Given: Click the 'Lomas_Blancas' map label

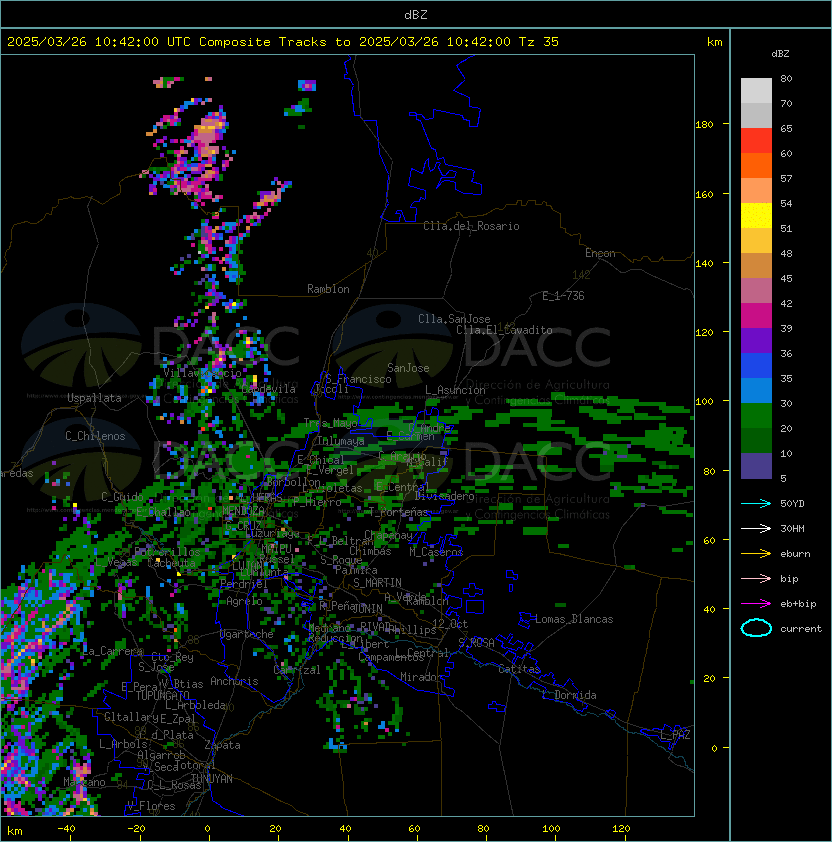Looking at the screenshot, I should click(x=574, y=619).
